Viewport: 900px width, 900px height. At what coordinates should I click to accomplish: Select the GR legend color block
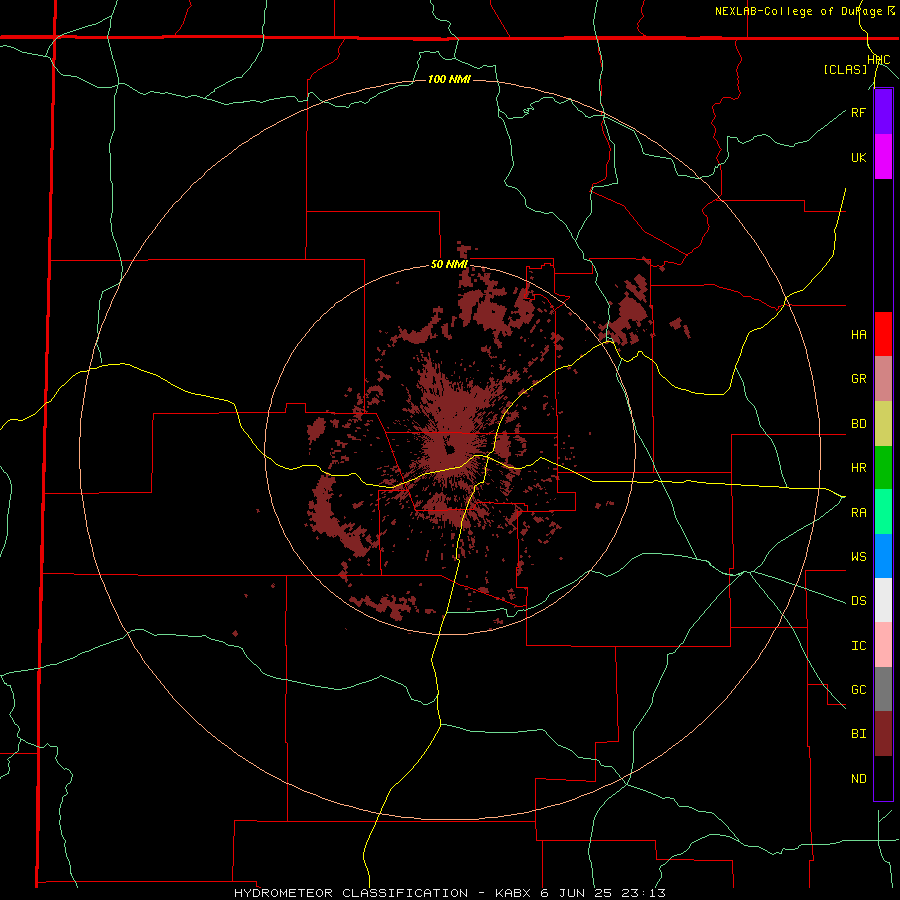point(883,379)
